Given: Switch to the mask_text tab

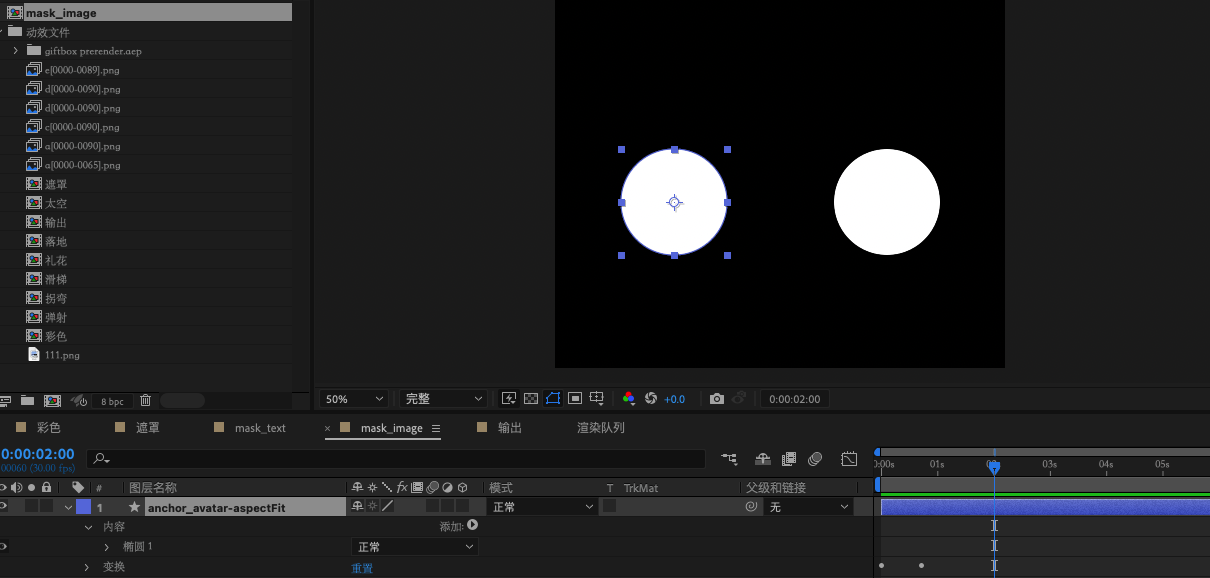Looking at the screenshot, I should click(260, 428).
